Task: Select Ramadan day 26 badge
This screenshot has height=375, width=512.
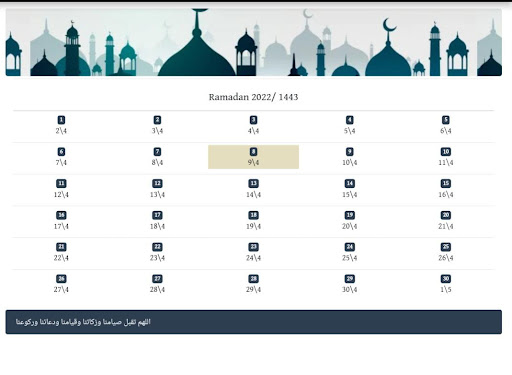Action: coord(61,279)
